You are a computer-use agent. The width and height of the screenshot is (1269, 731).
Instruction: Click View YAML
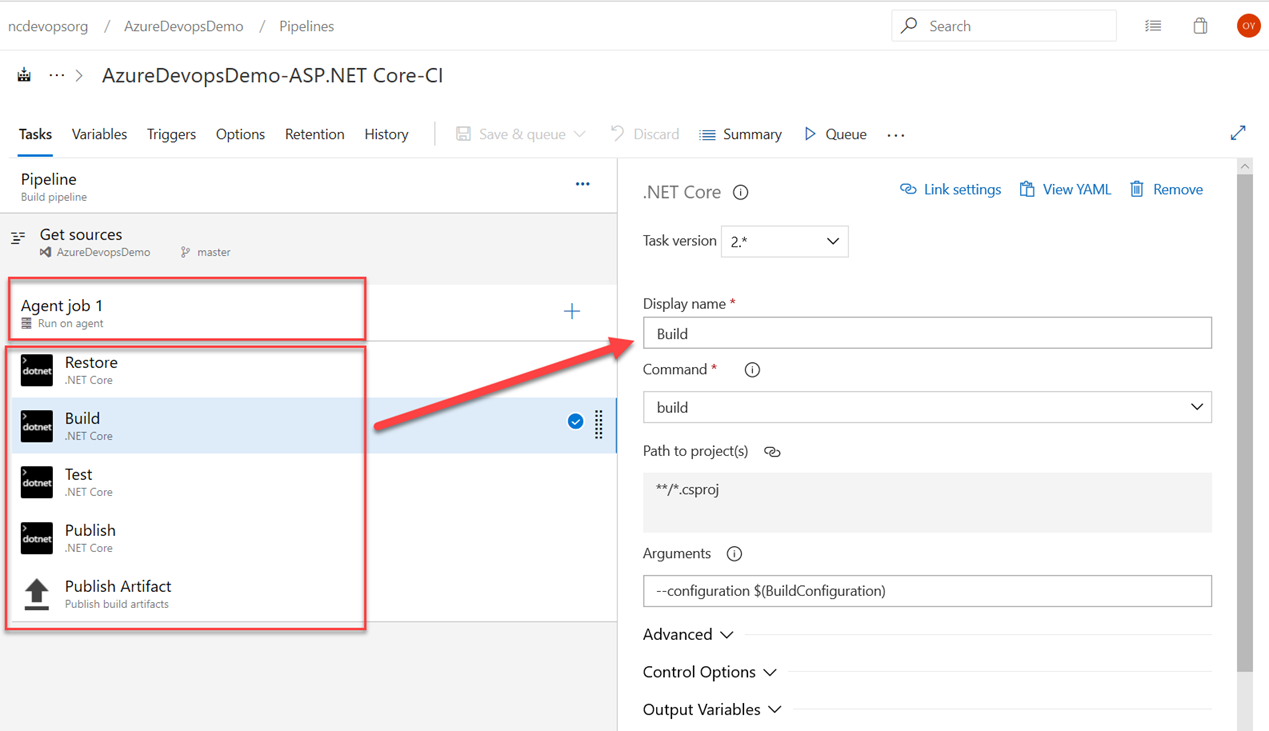pos(1065,189)
